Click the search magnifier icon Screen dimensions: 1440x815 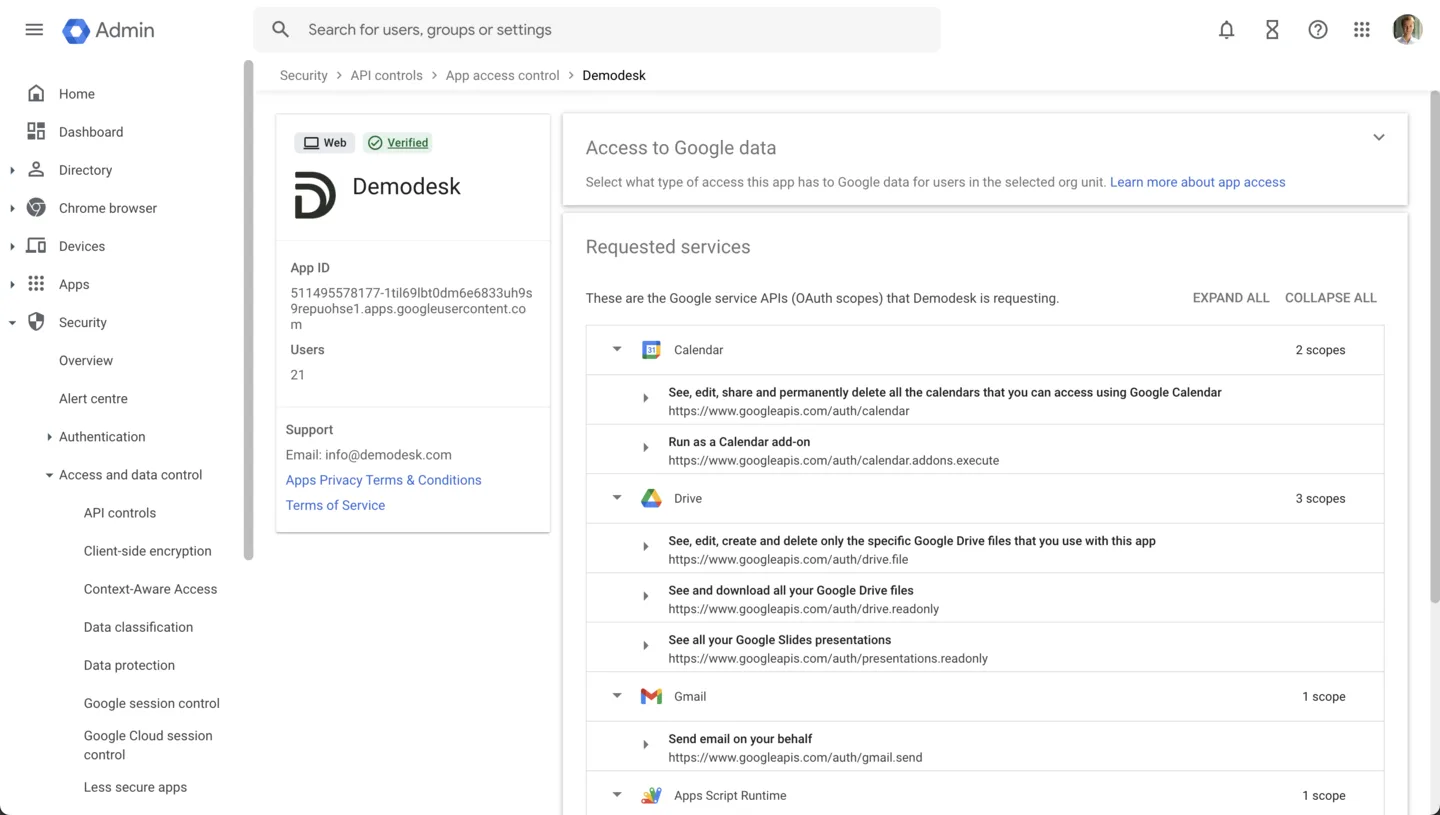281,30
